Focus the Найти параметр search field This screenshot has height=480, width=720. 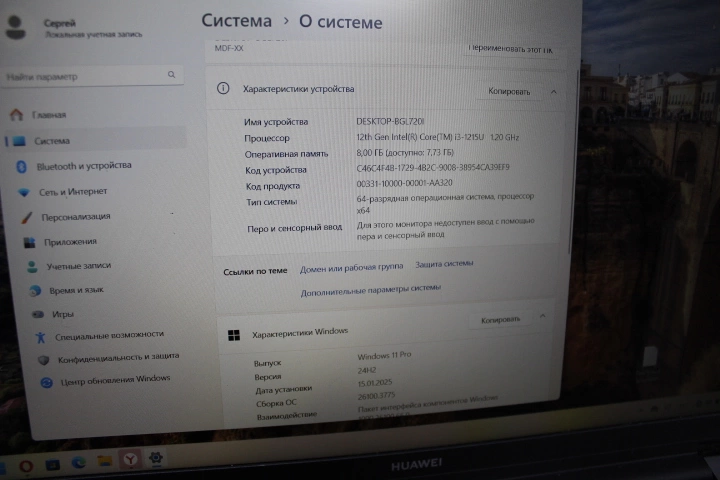click(x=93, y=76)
